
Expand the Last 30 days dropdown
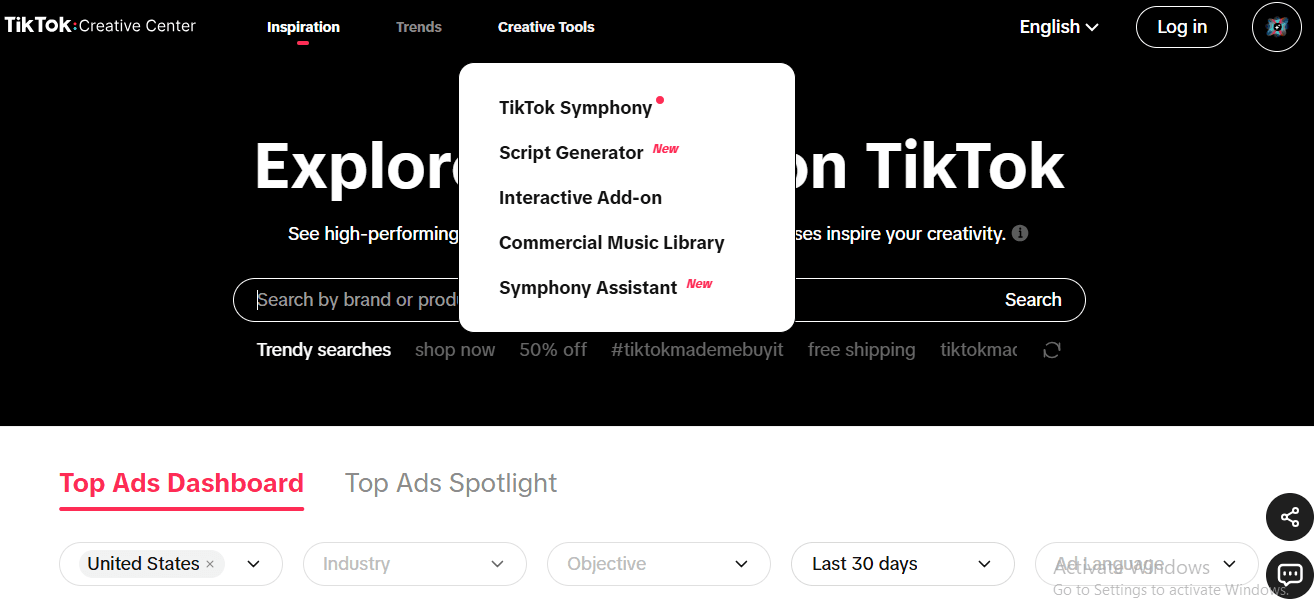902,564
